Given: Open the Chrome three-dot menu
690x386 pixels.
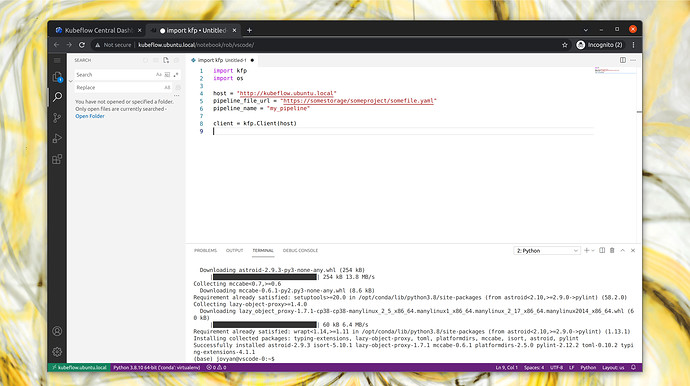Looking at the screenshot, I should coord(633,45).
